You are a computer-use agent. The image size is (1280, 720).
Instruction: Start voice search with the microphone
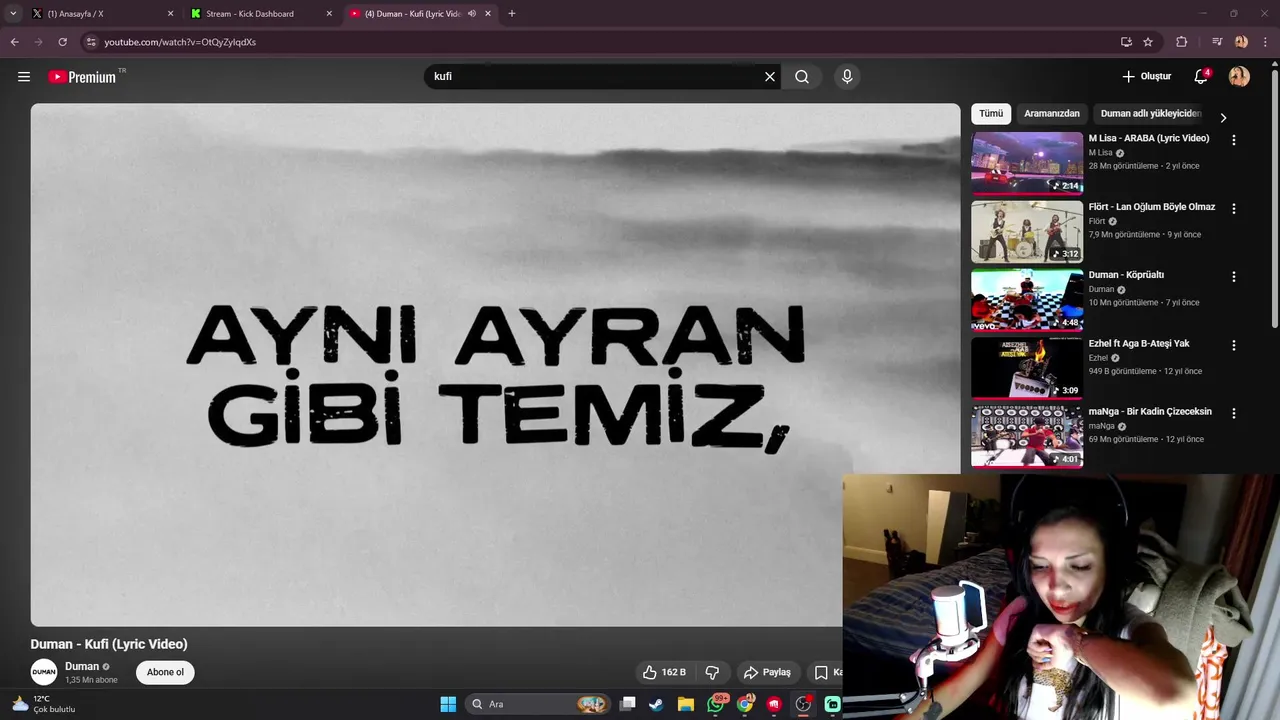tap(847, 77)
